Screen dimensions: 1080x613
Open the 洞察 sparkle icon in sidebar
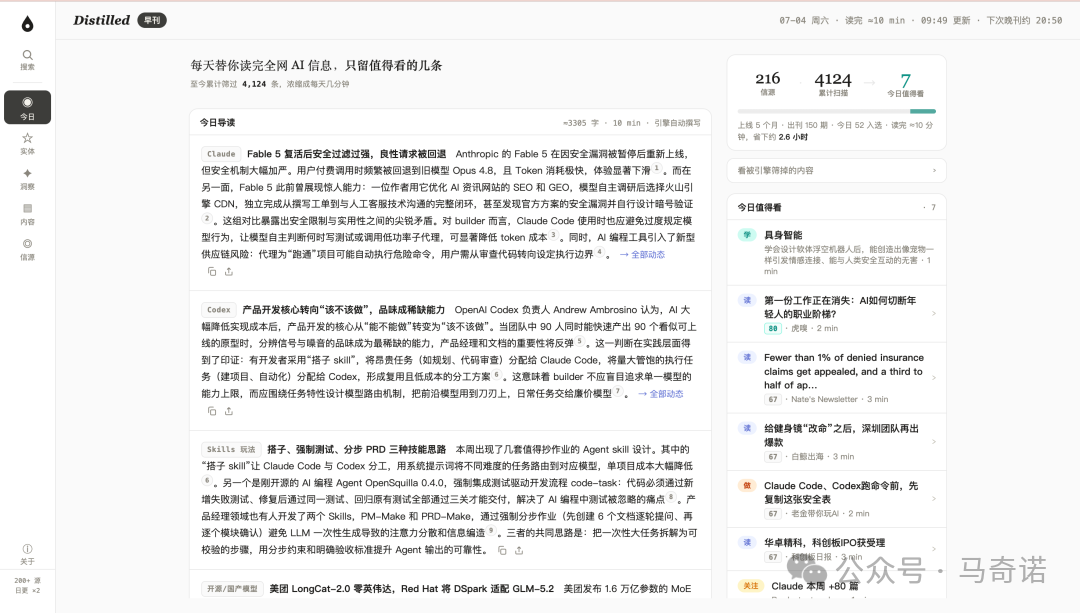click(x=28, y=174)
